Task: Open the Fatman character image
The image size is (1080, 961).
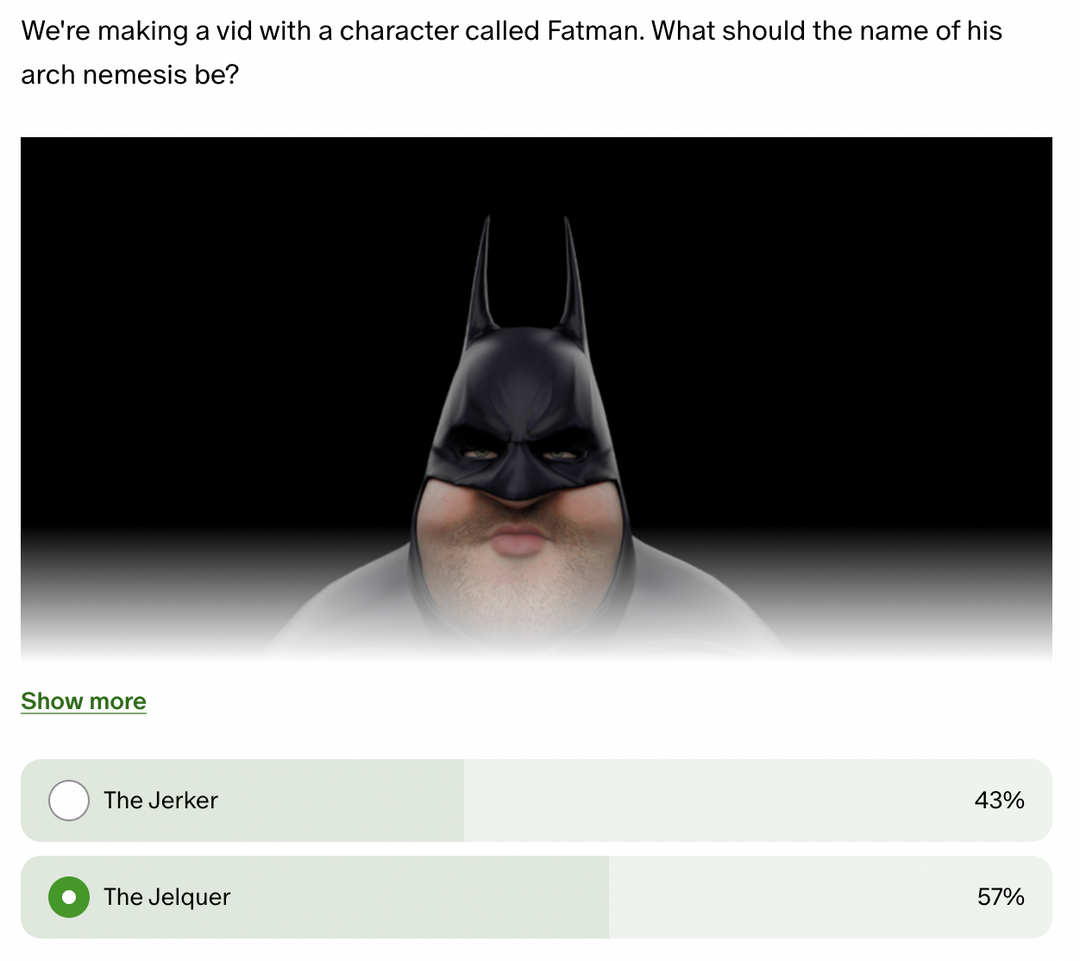Action: point(536,400)
